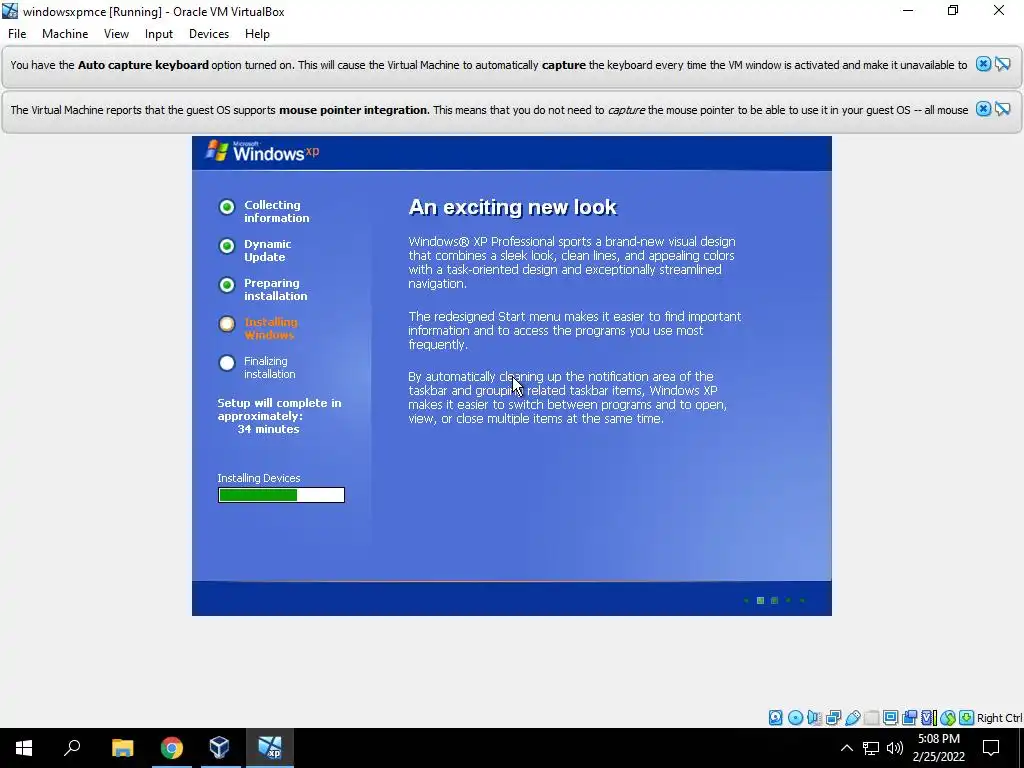Click the network icon in system tray
Viewport: 1024px width, 768px height.
tap(871, 748)
